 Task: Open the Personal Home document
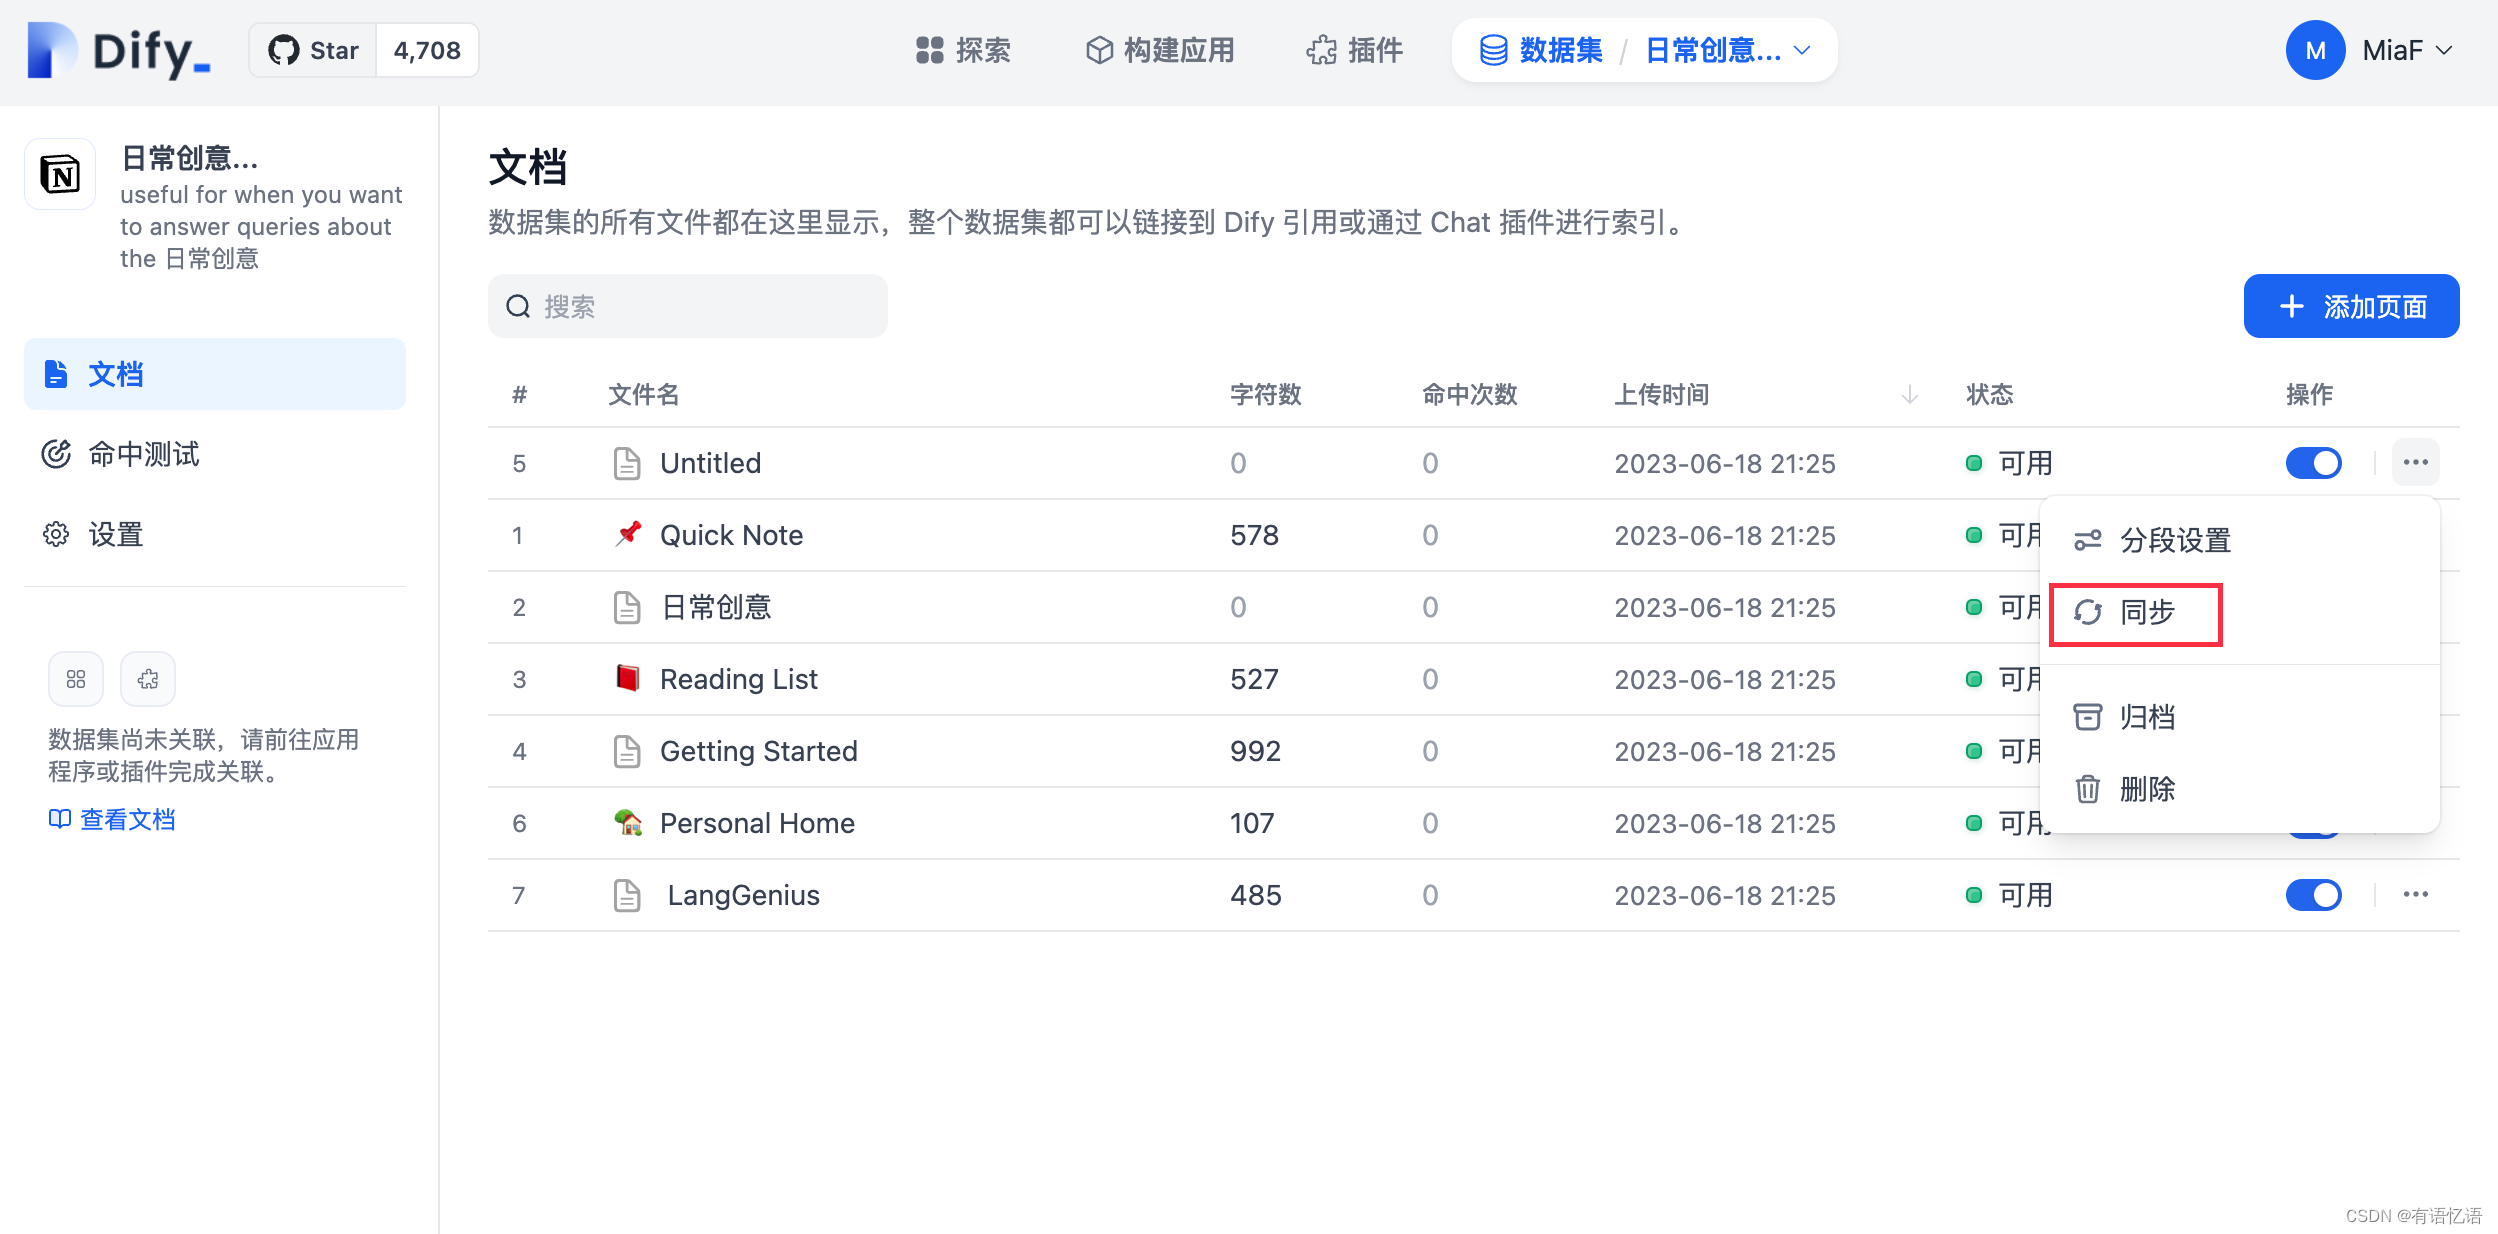click(757, 823)
